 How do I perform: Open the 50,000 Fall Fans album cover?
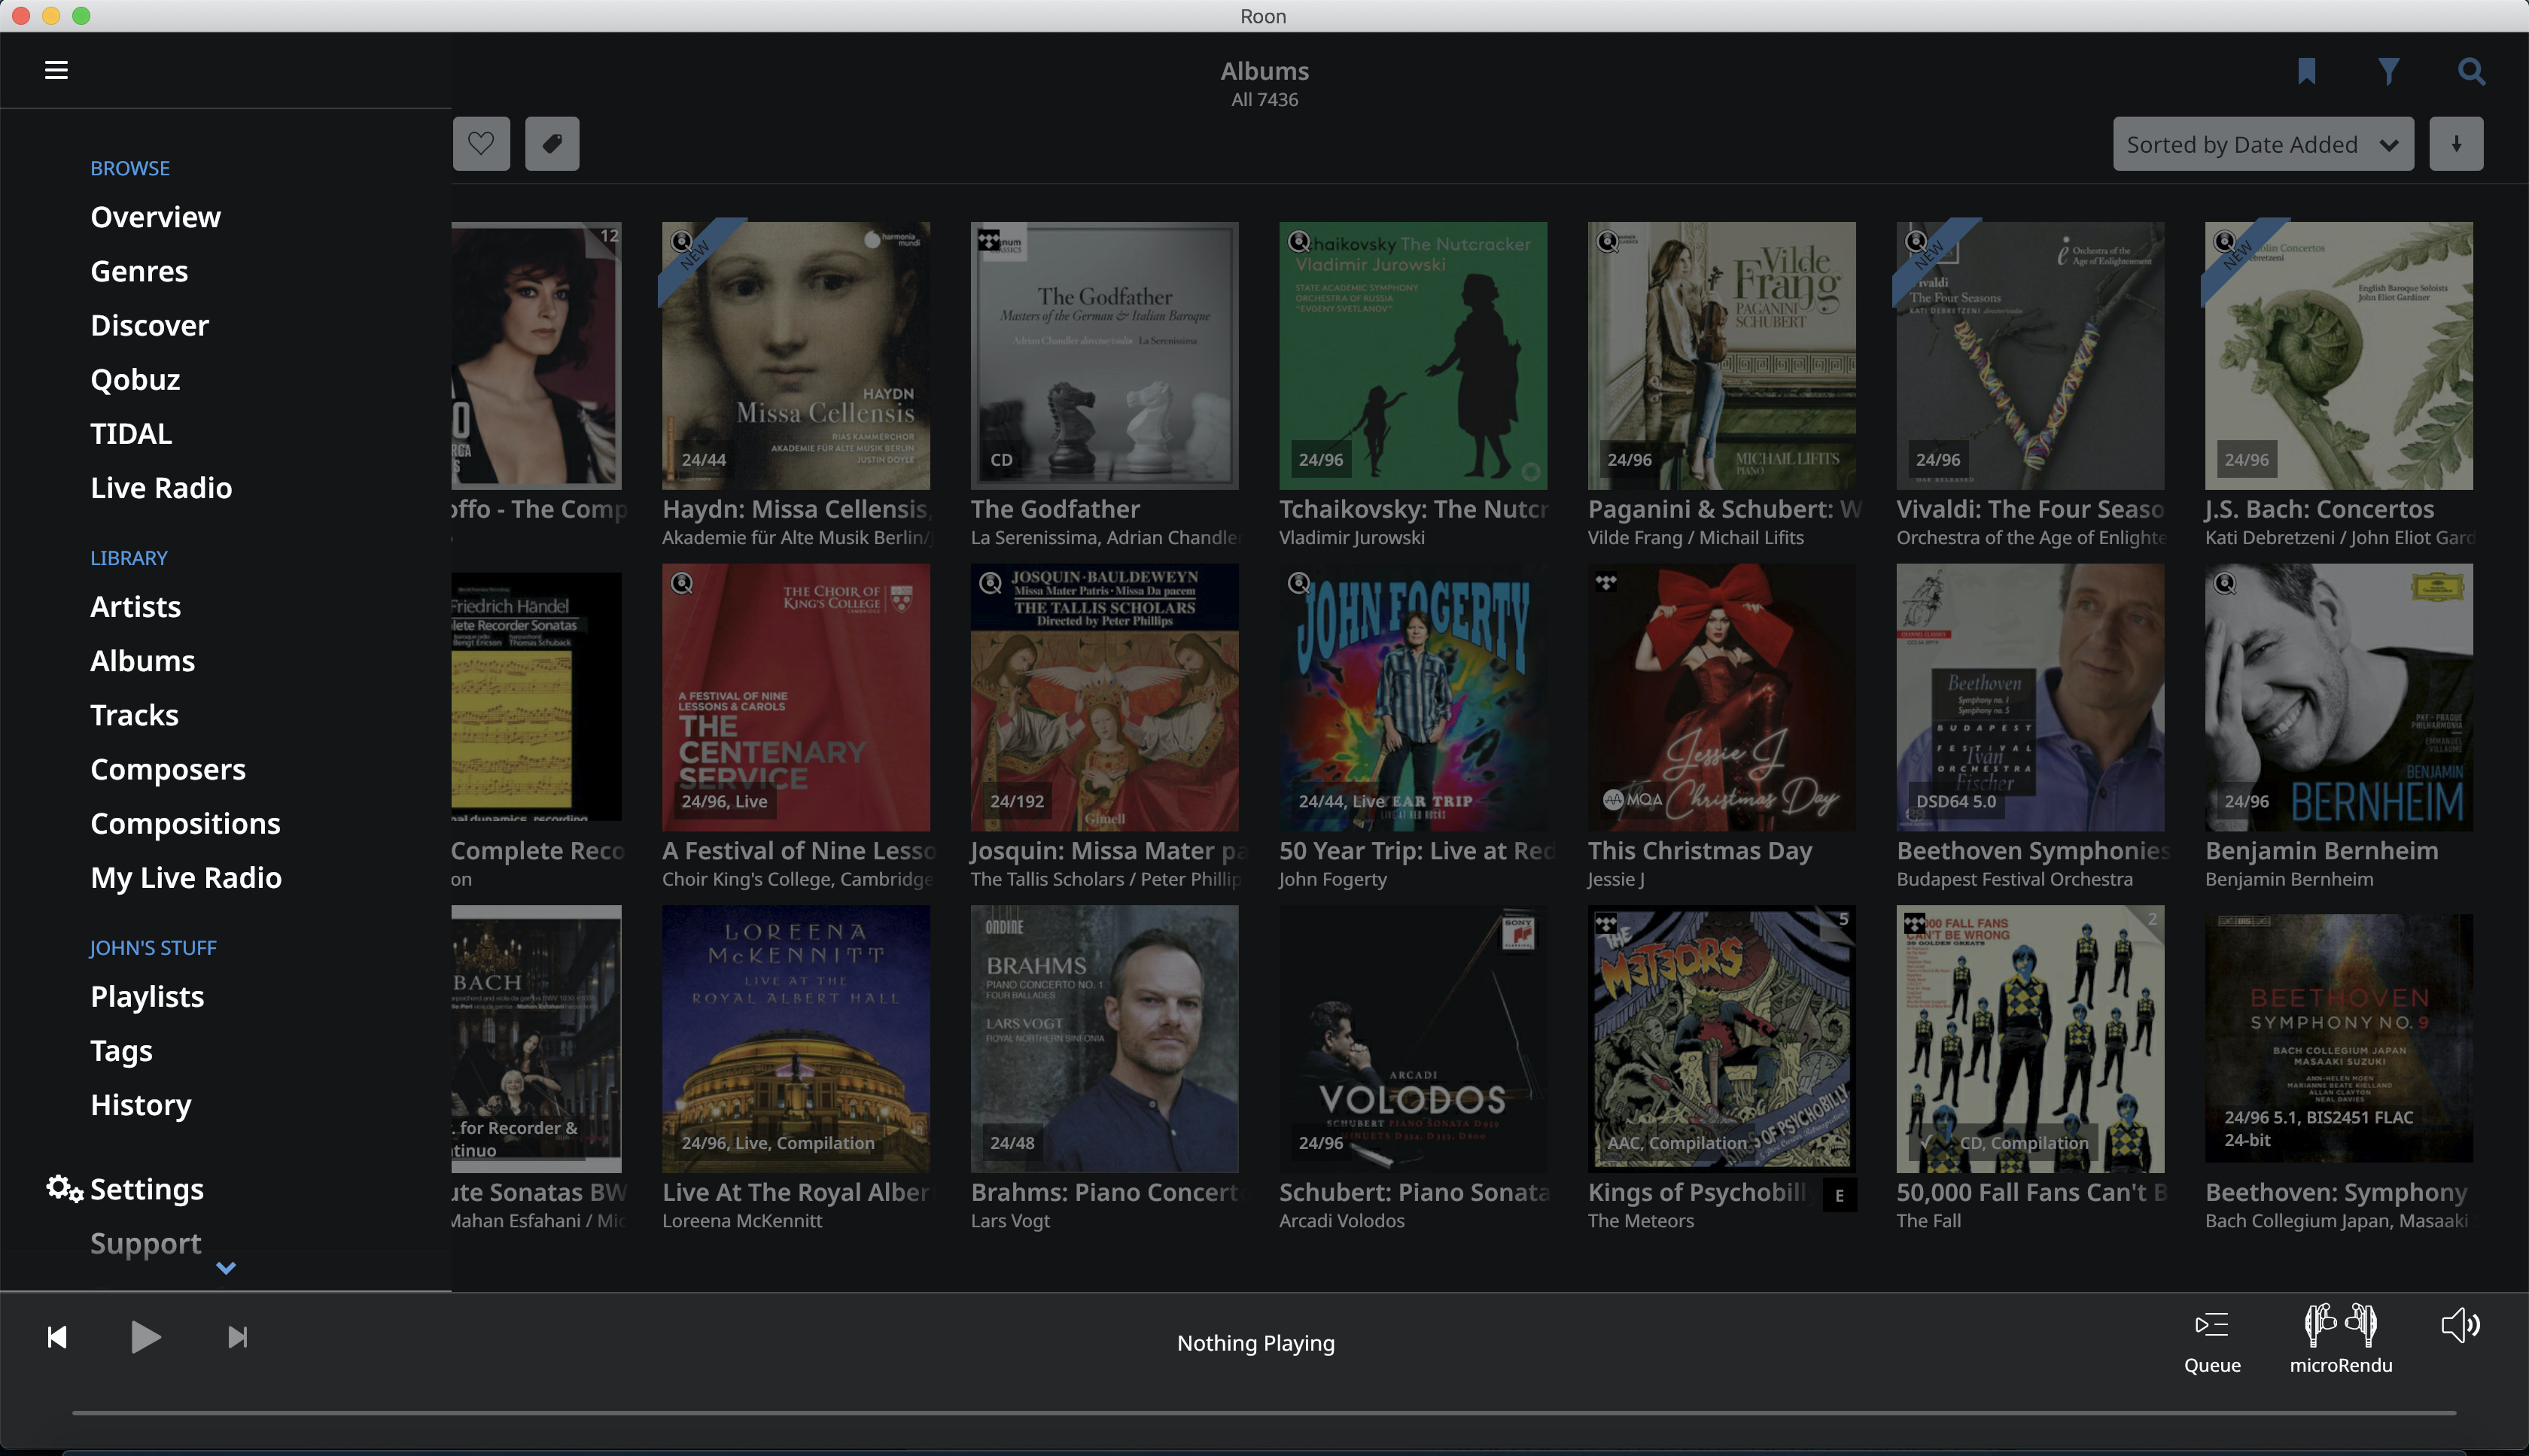(2030, 1039)
